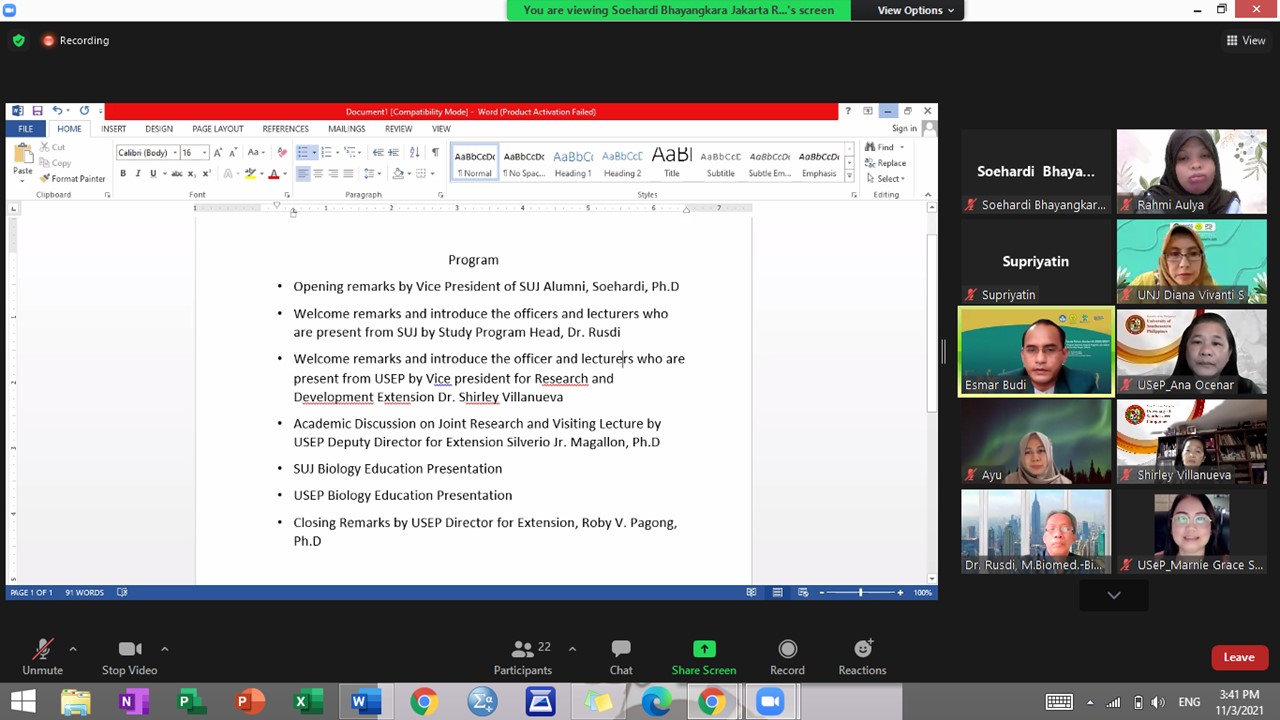1280x720 pixels.
Task: Click the Sort icon in Paragraph group
Action: (414, 153)
